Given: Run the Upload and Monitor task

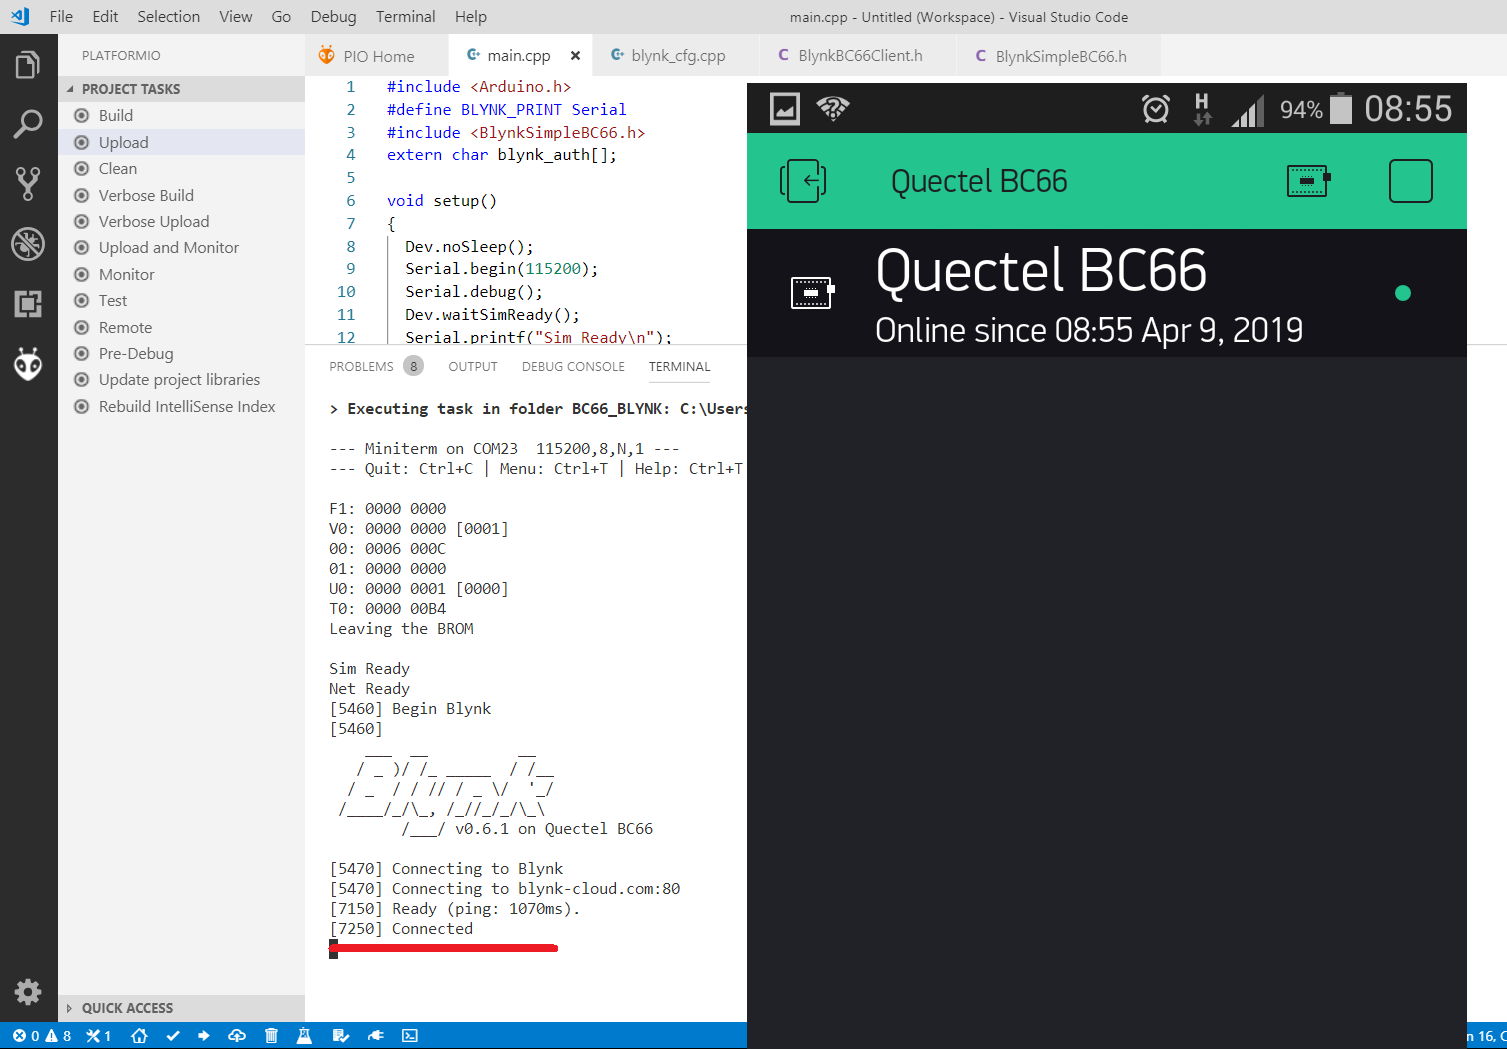Looking at the screenshot, I should (x=168, y=248).
